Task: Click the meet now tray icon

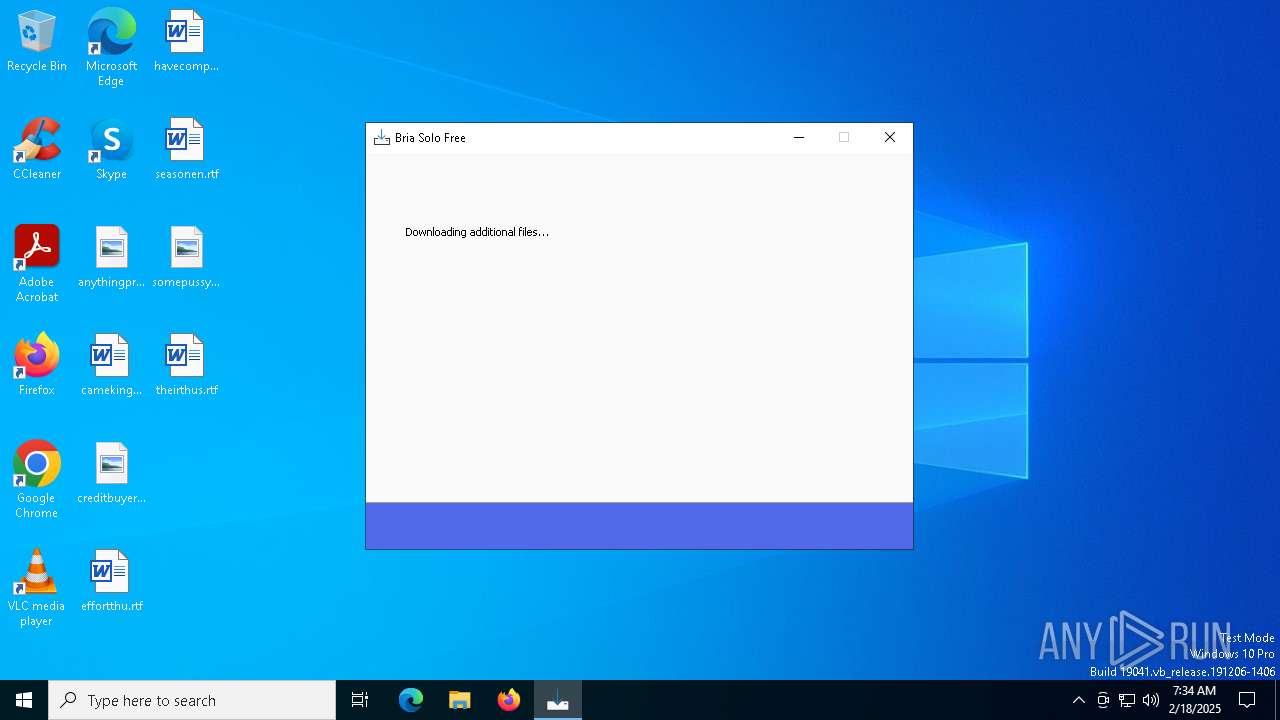Action: (1103, 700)
